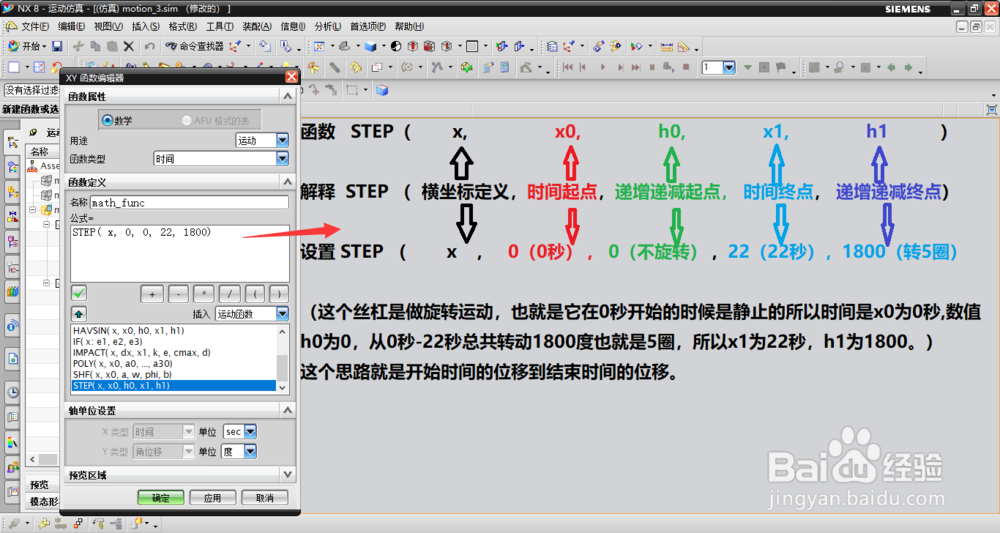Click the green back arrow icon
This screenshot has width=1000, height=533.
pyautogui.click(x=891, y=67)
